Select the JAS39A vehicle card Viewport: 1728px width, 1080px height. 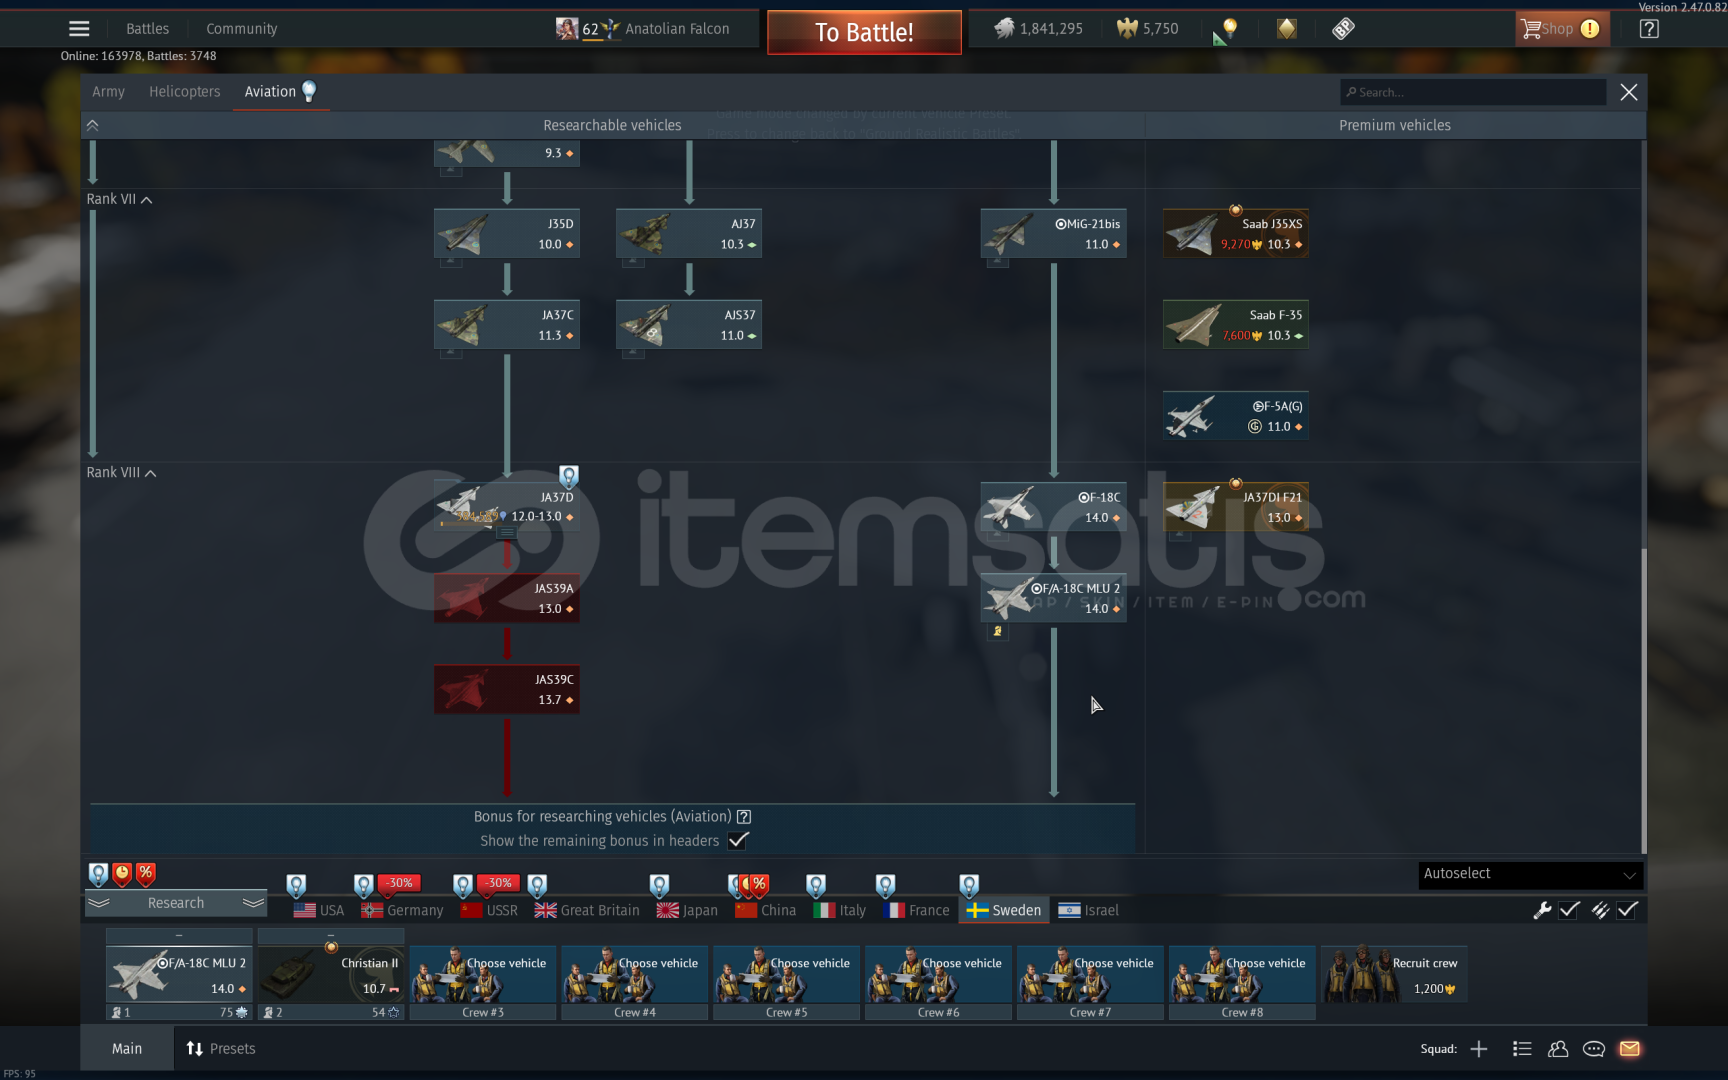(506, 598)
